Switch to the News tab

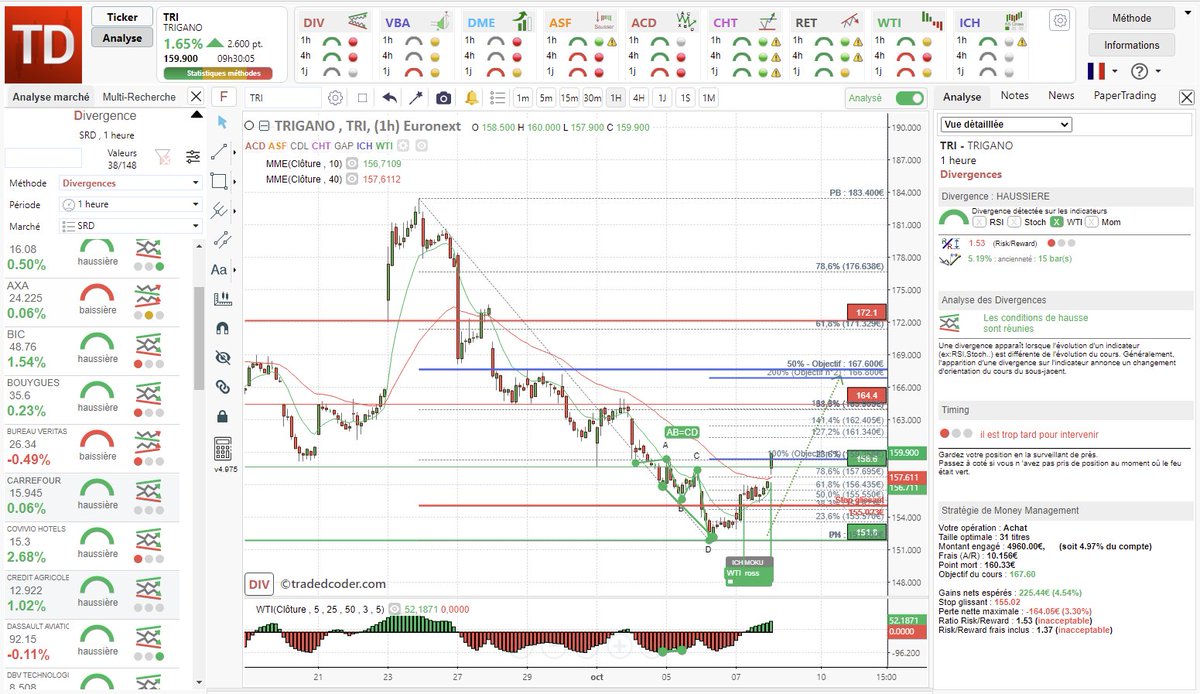tap(1061, 96)
